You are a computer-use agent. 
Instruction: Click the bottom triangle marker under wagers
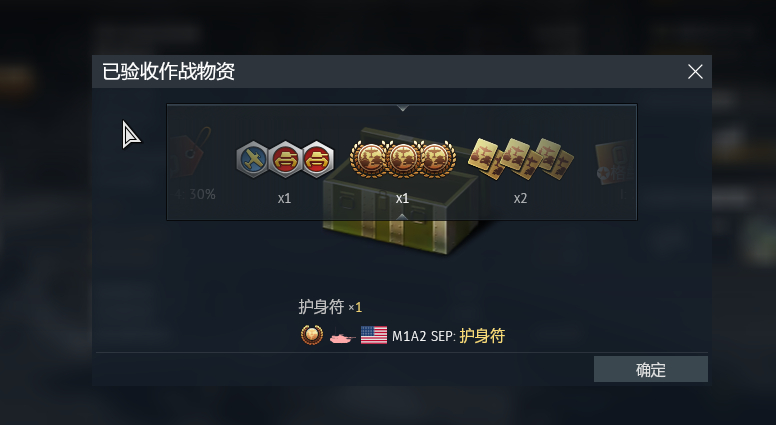click(x=402, y=217)
